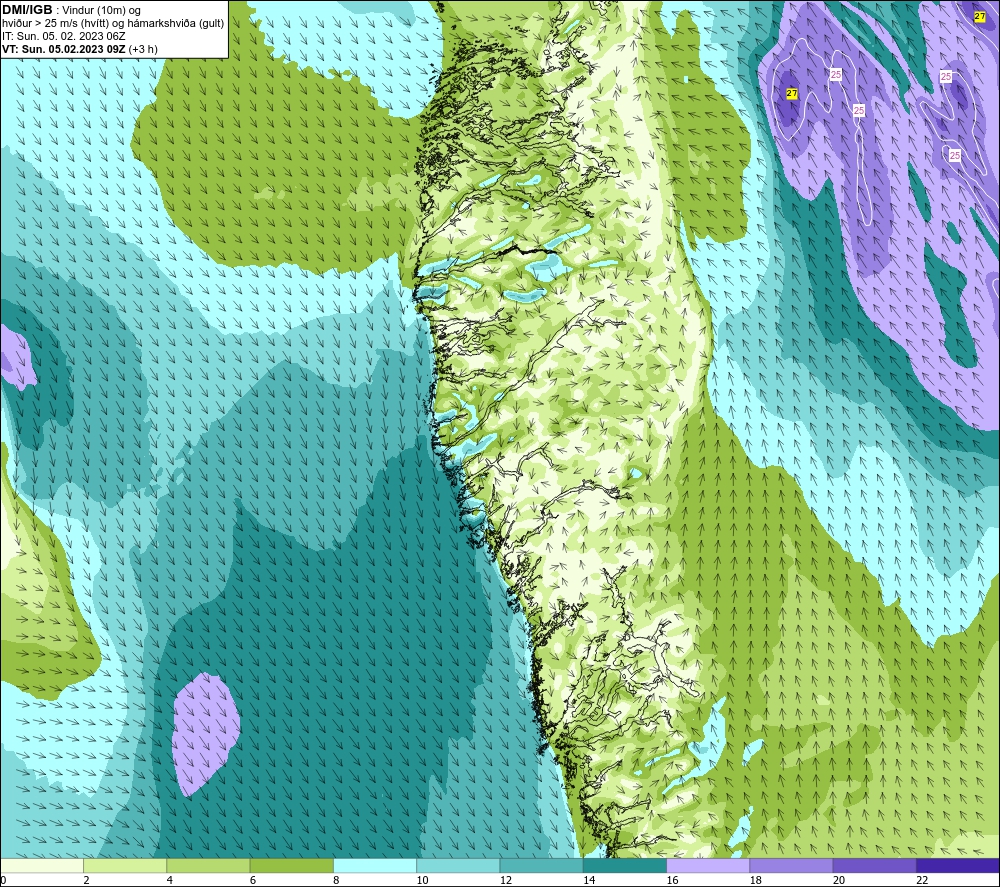Select the light teal 10–12 m/s legend swatch
The height and width of the screenshot is (887, 1000).
pos(458,865)
